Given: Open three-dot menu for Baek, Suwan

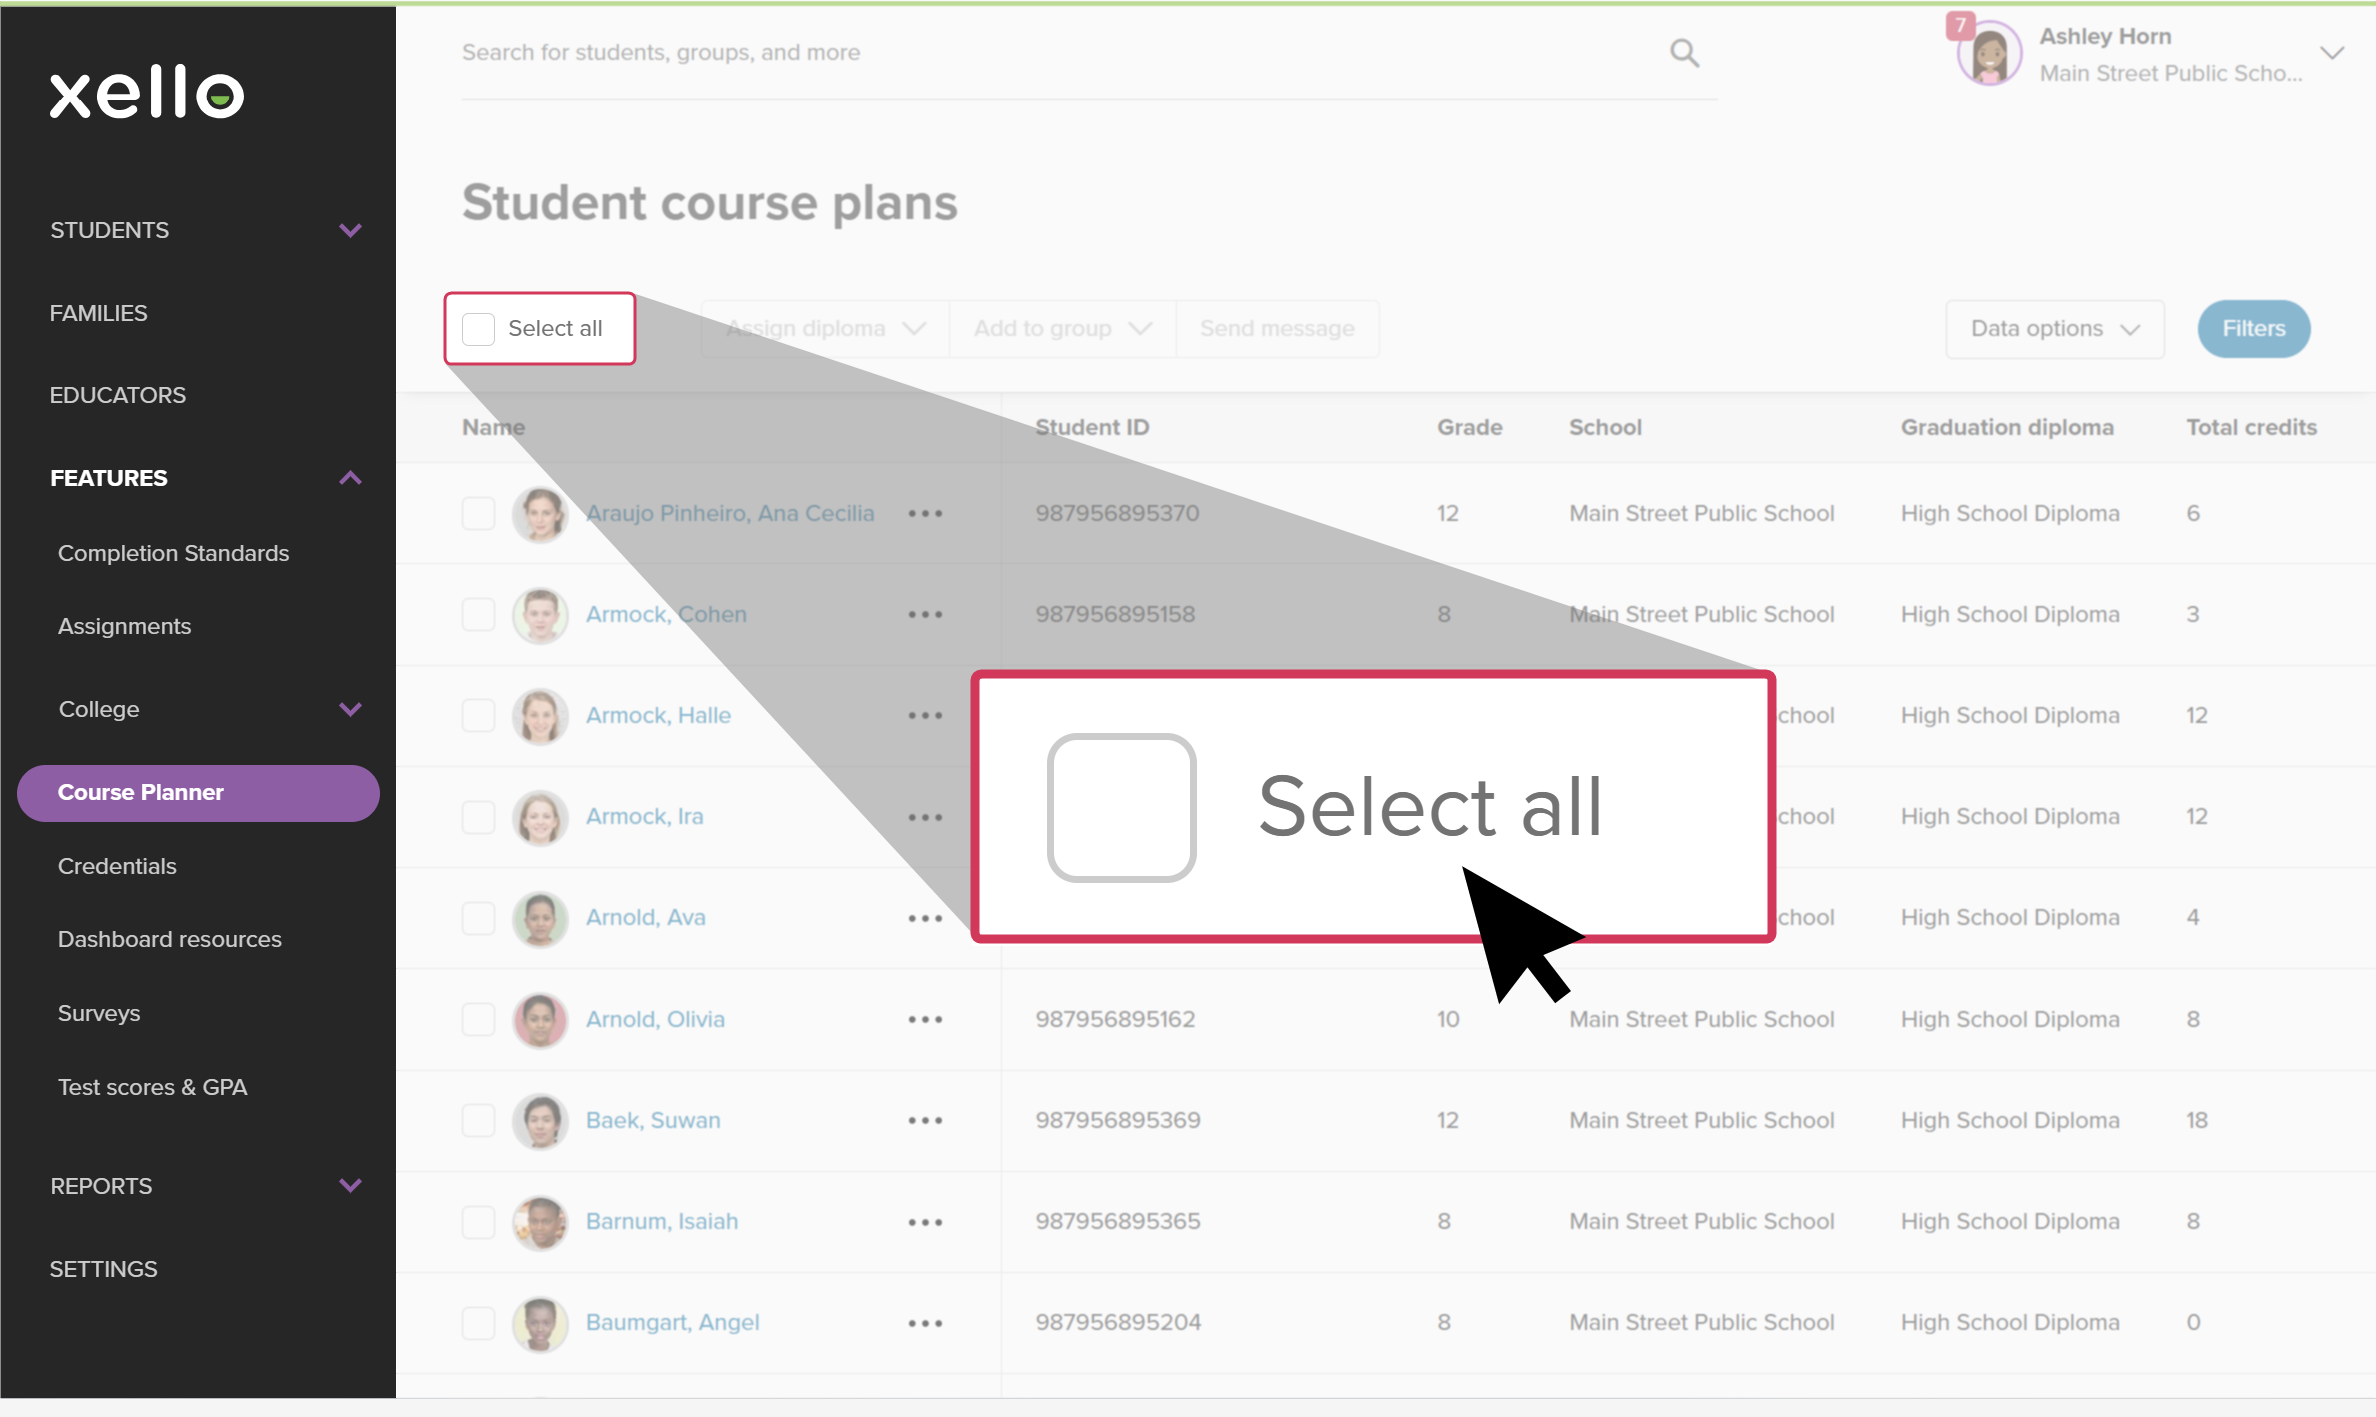Looking at the screenshot, I should pos(925,1120).
